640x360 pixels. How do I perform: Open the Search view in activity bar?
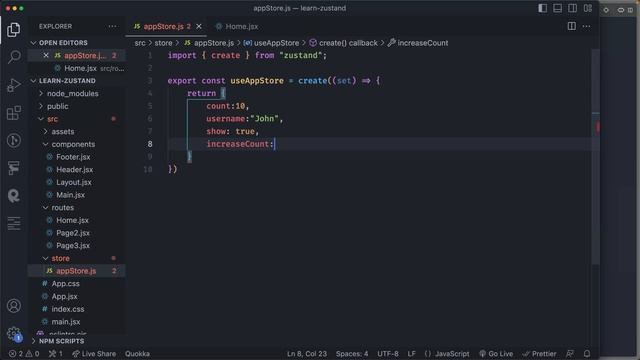pos(14,57)
